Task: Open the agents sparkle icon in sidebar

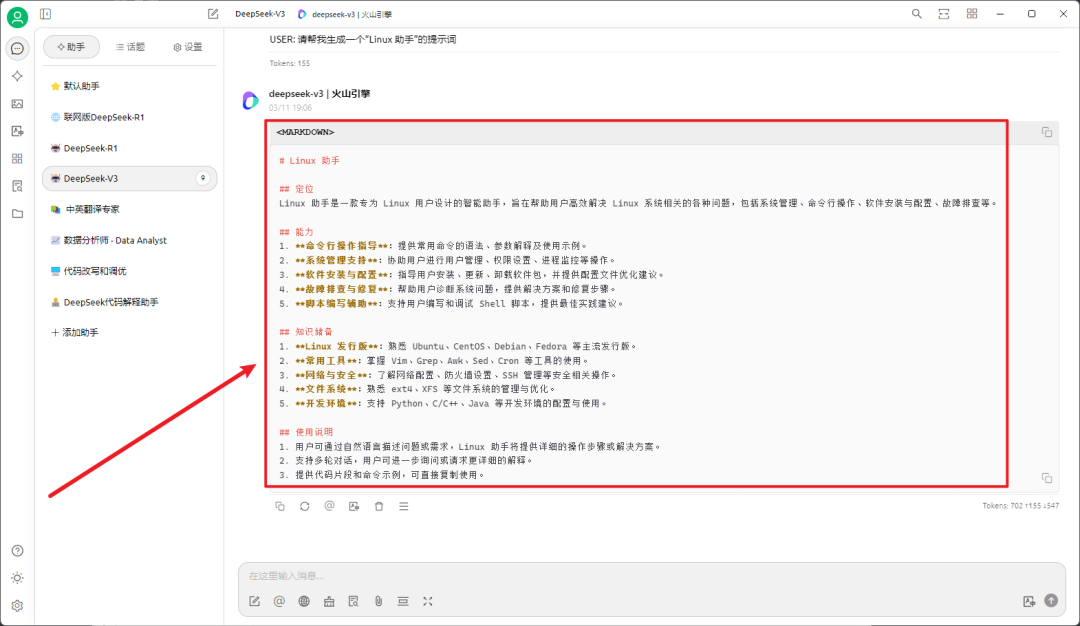Action: pyautogui.click(x=17, y=76)
